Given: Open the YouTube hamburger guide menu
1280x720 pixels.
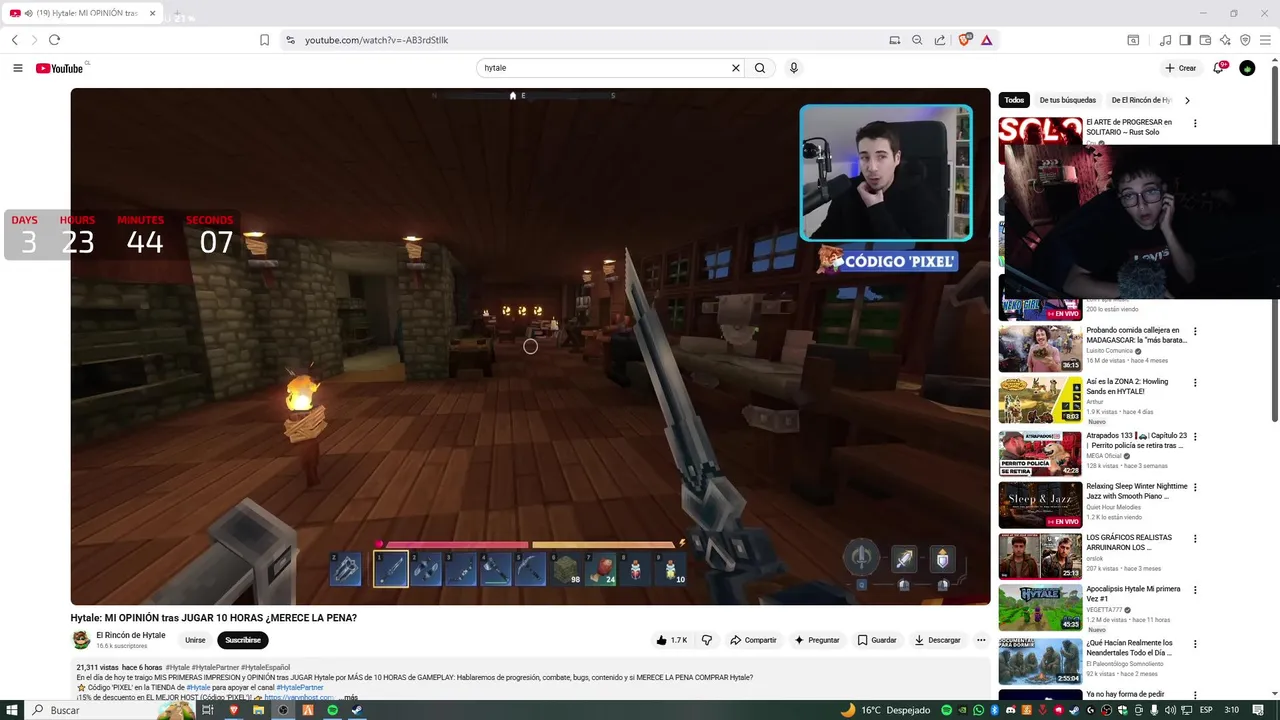Looking at the screenshot, I should 18,68.
